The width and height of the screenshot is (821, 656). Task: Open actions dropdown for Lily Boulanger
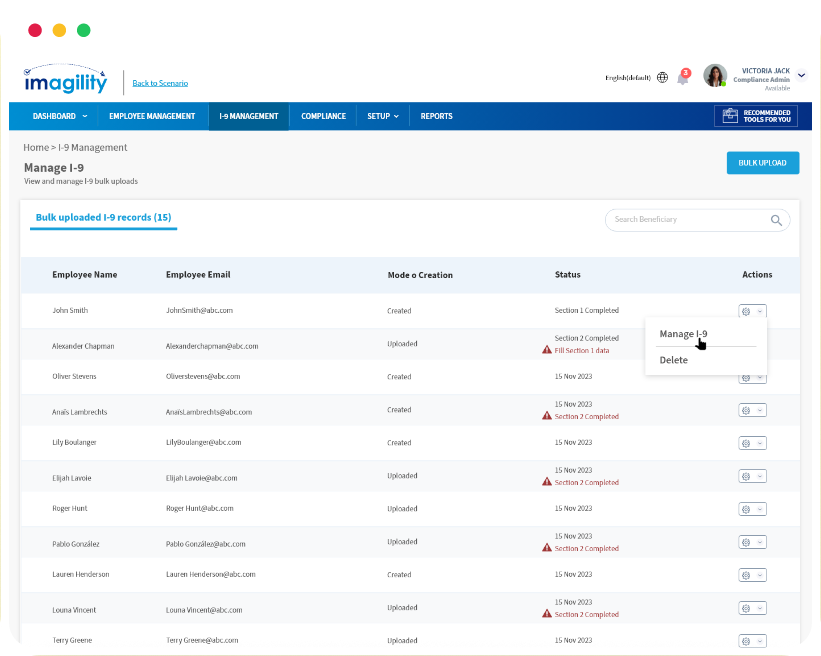point(752,443)
